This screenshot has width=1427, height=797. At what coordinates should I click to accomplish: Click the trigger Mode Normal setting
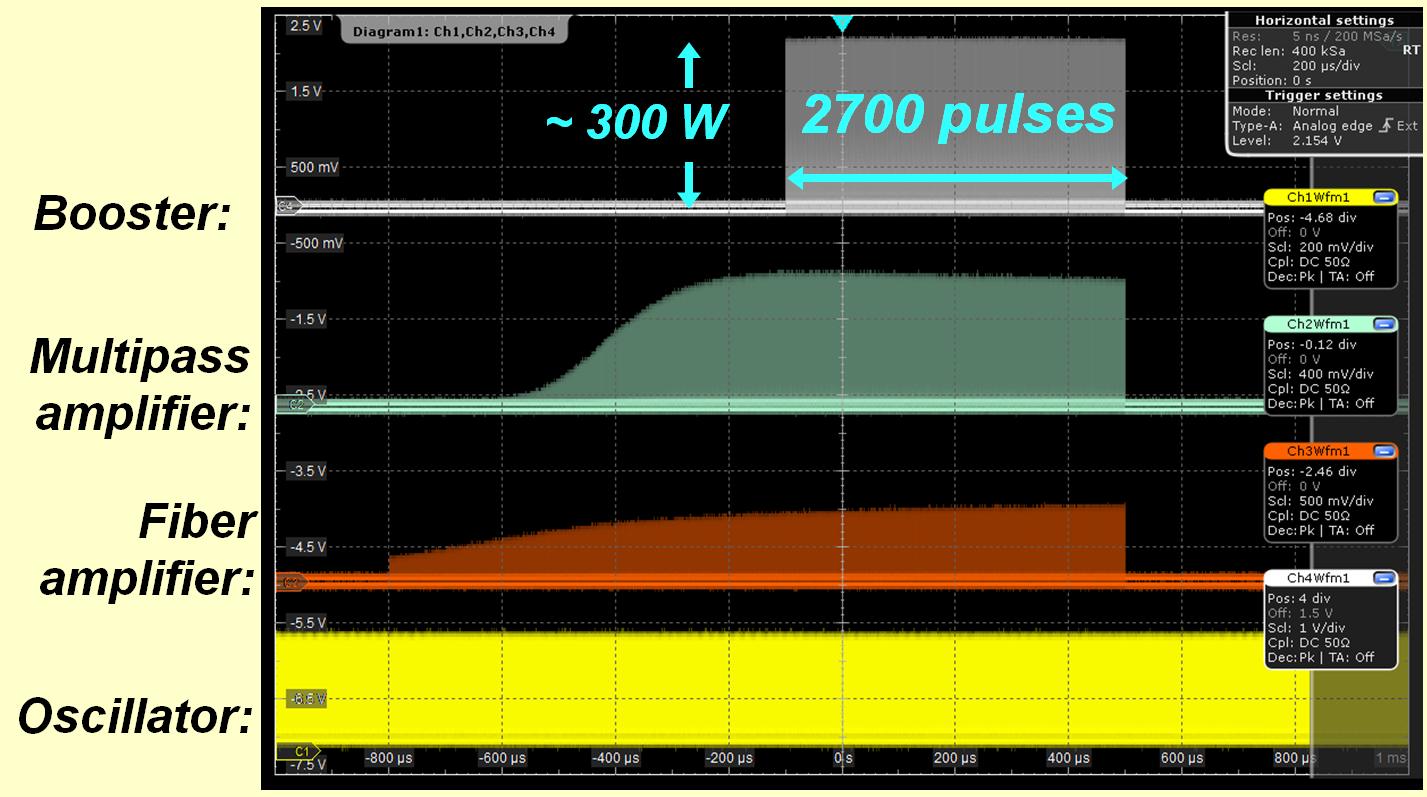coord(1315,111)
